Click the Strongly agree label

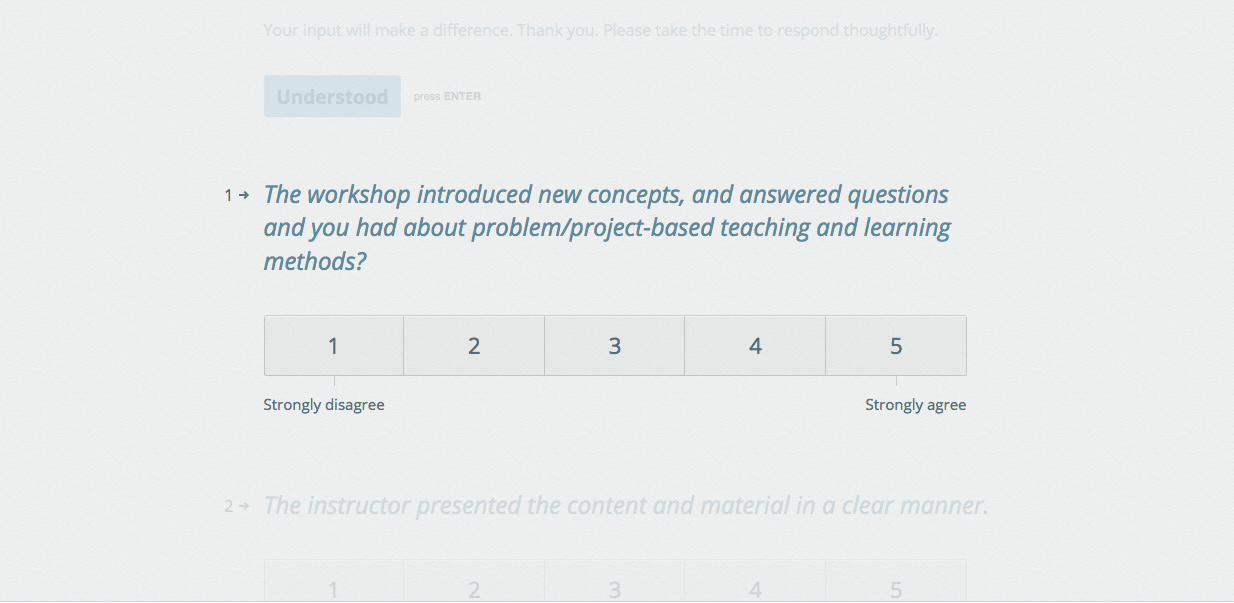[915, 405]
